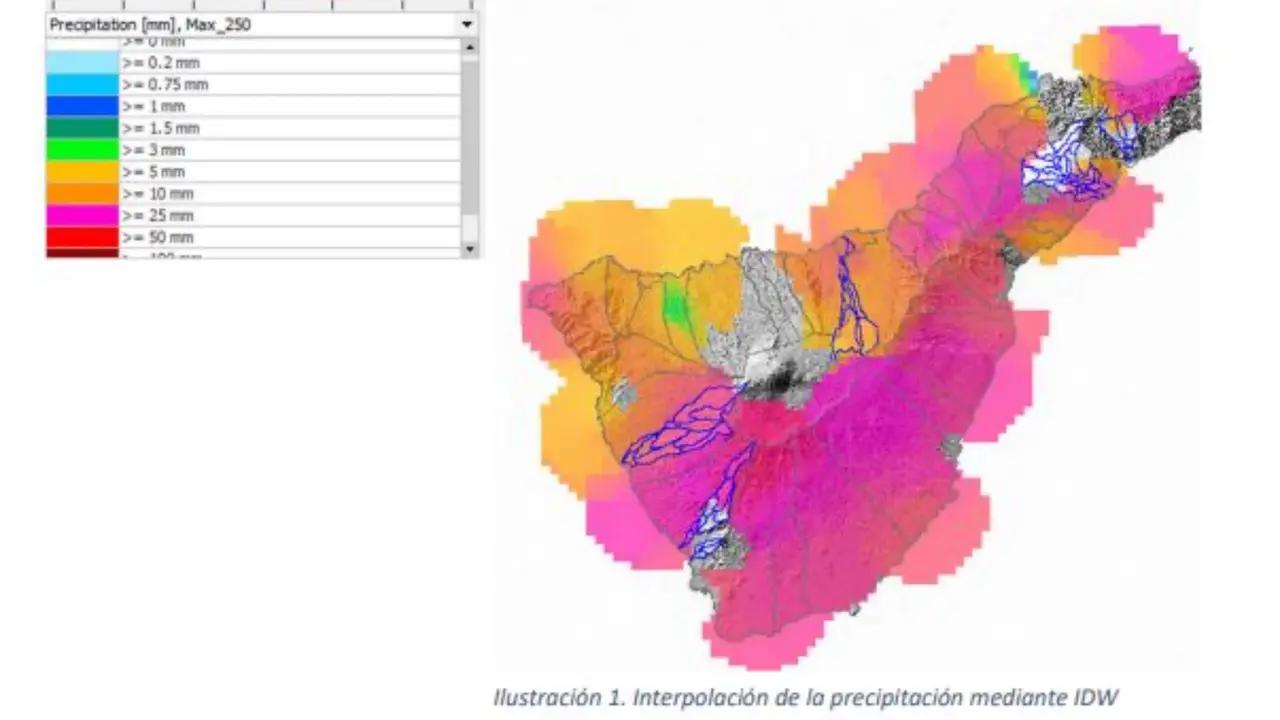This screenshot has height=720, width=1280.
Task: Select the magenta >= 25 mm swatch
Action: click(82, 215)
